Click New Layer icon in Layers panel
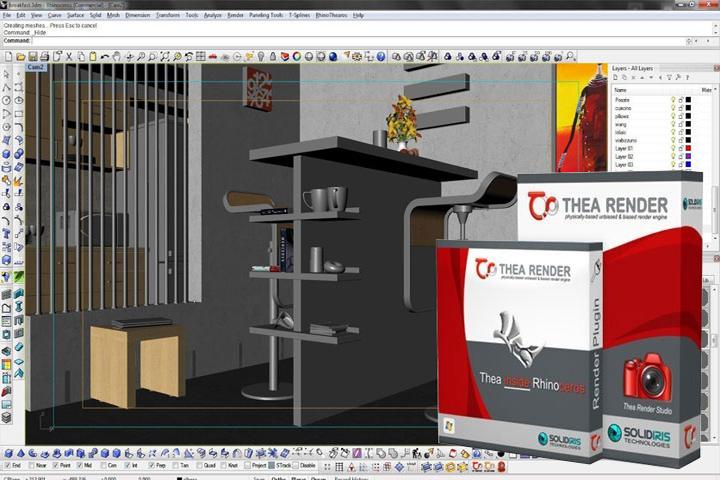Screen dimensions: 720x480 coord(616,78)
